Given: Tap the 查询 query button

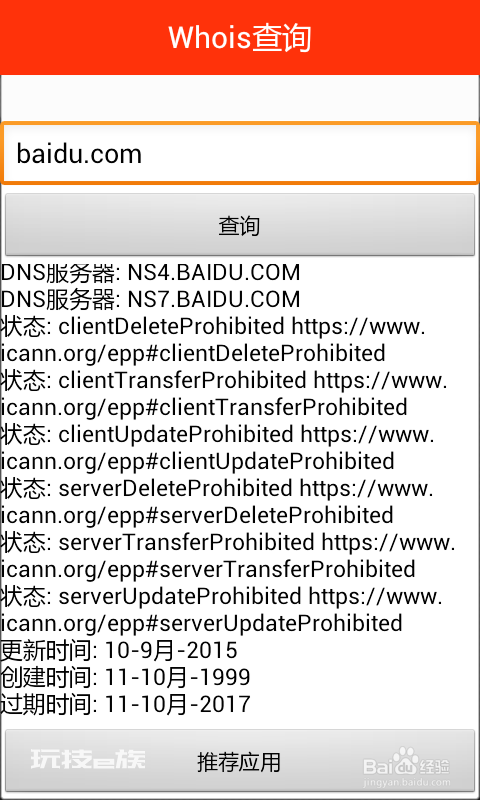Looking at the screenshot, I should (x=240, y=225).
